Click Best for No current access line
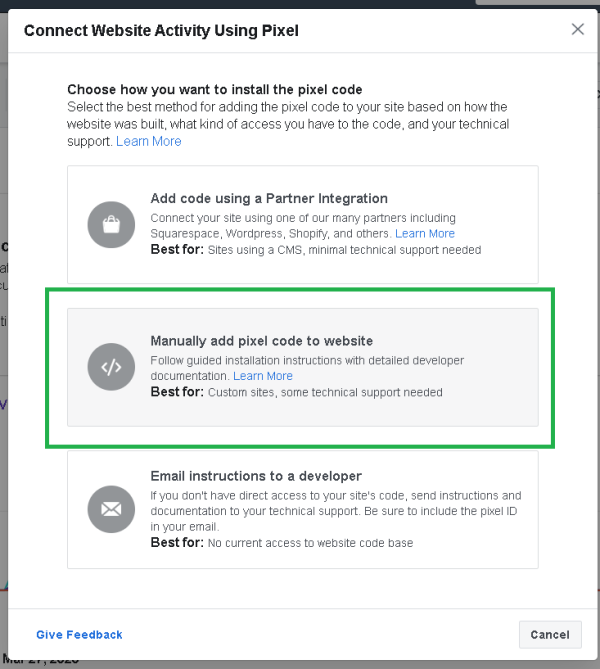The height and width of the screenshot is (669, 600). pos(282,543)
